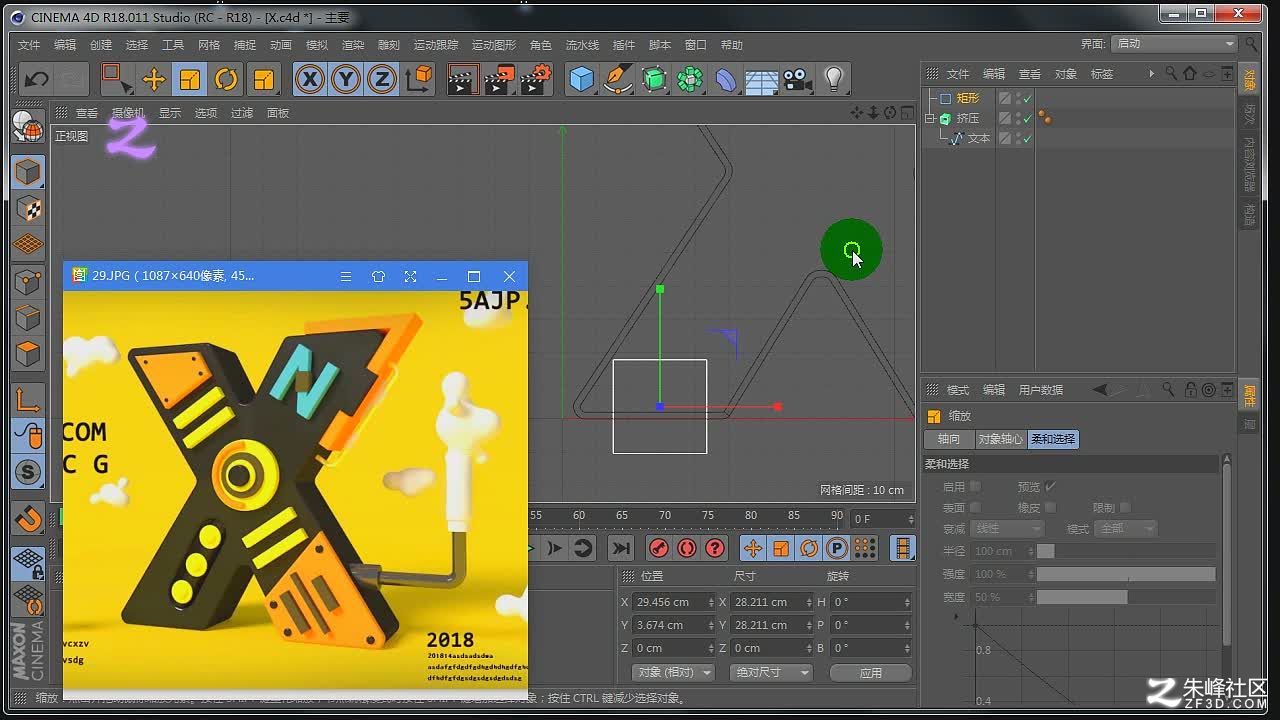Toggle the green checkmark for 文本
The height and width of the screenshot is (720, 1280).
pos(1027,138)
